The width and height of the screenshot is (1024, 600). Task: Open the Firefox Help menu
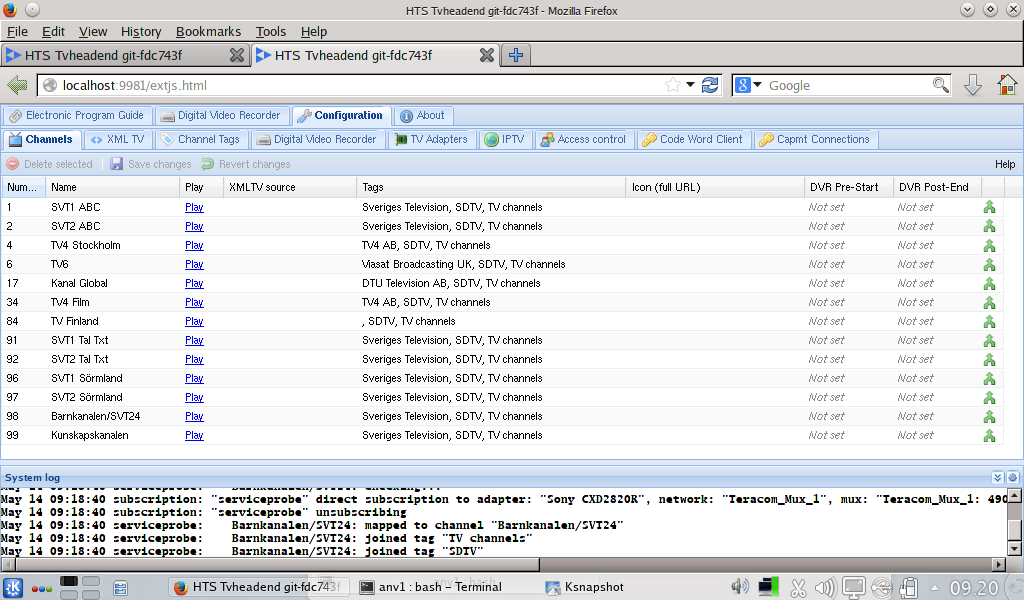[x=313, y=31]
